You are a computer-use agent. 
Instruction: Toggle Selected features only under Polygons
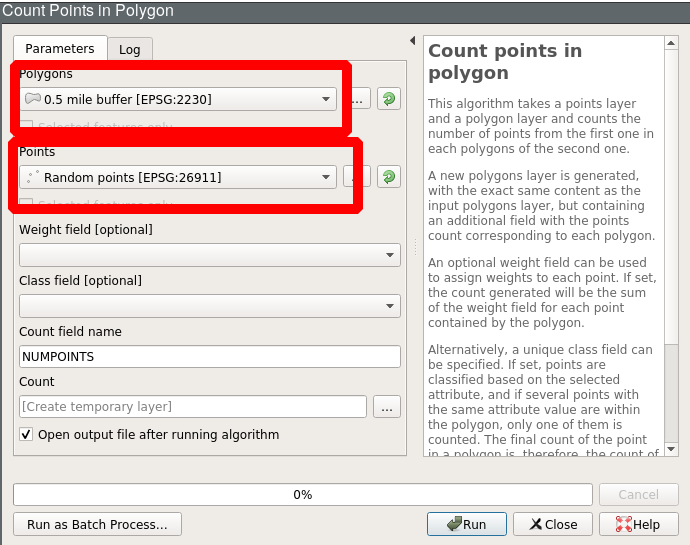coord(27,127)
